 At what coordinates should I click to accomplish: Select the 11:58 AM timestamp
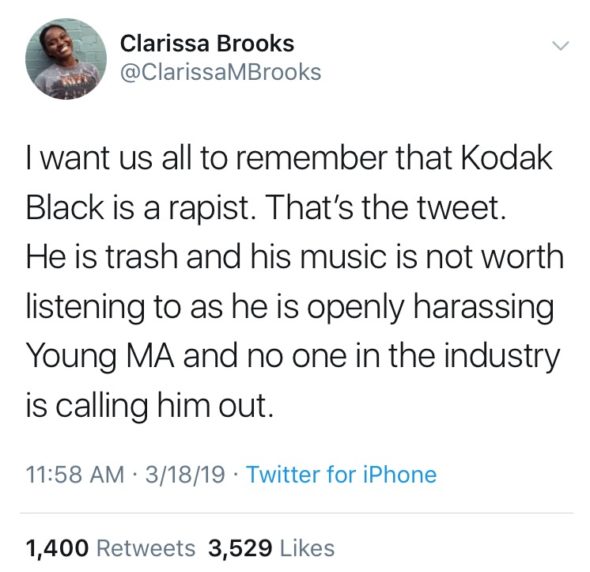point(75,475)
